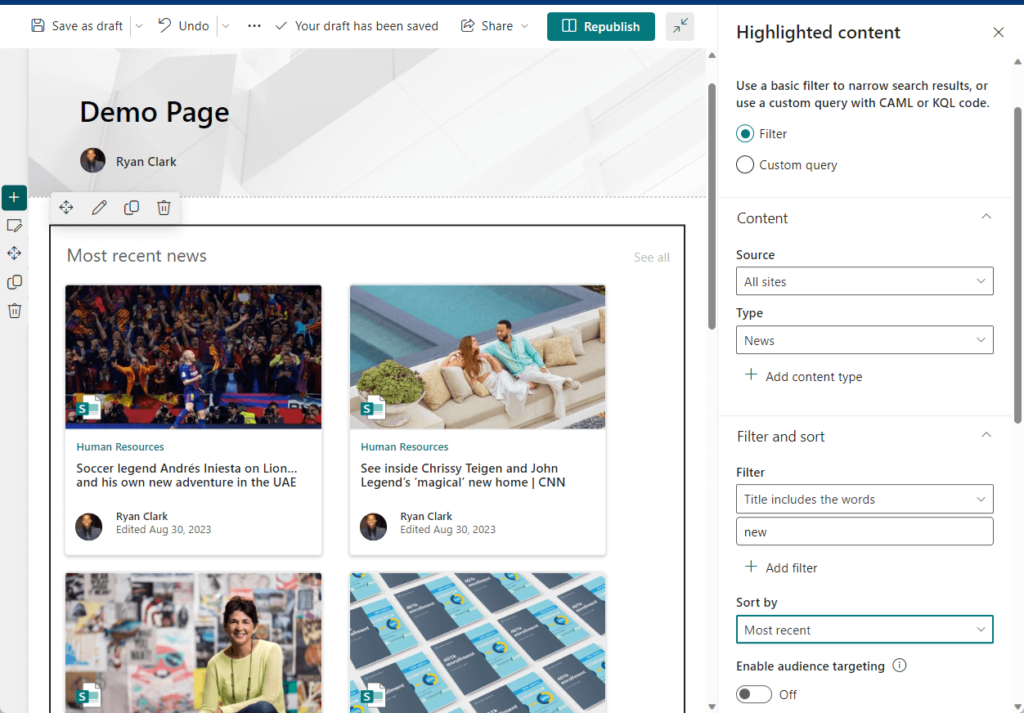
Task: Click the page canvas vertical scrollbar
Action: pos(712,206)
